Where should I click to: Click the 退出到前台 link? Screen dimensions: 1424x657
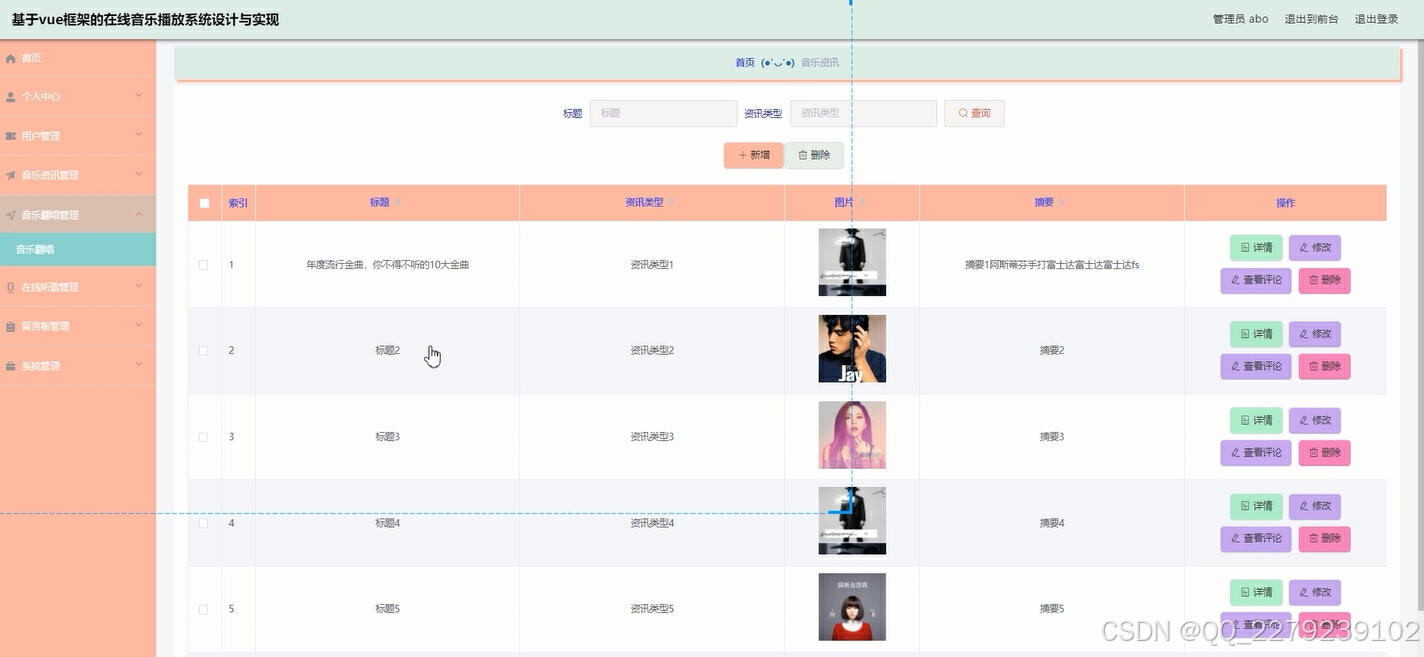coord(1311,19)
